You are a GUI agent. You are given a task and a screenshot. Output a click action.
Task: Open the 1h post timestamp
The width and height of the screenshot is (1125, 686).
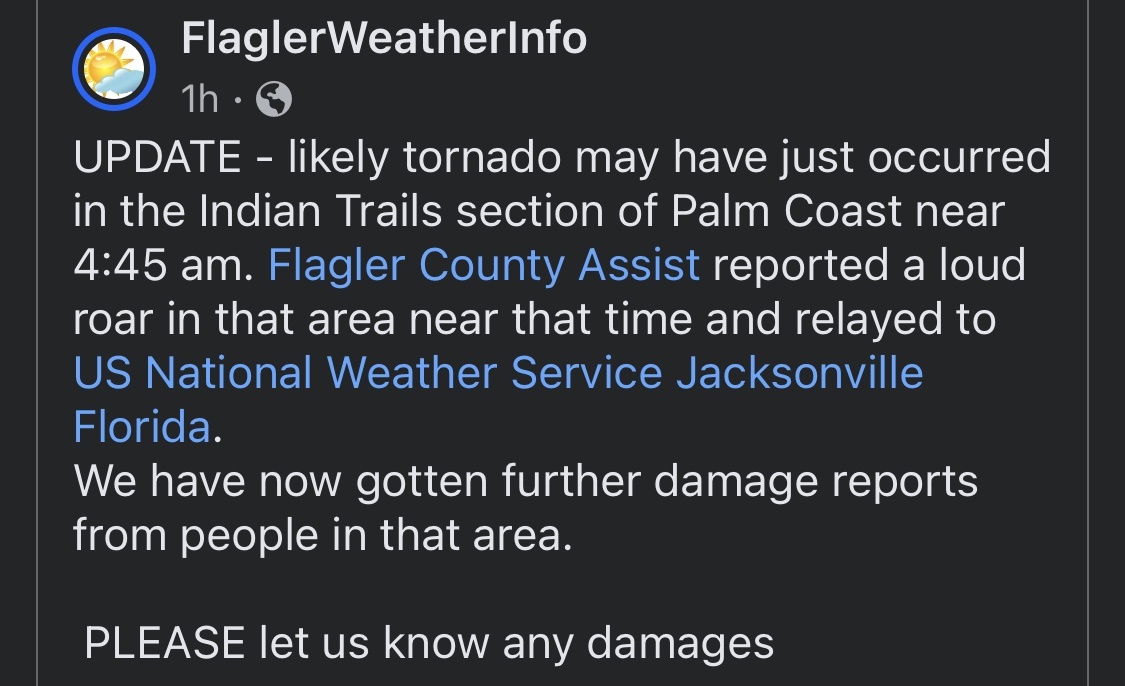coord(199,99)
